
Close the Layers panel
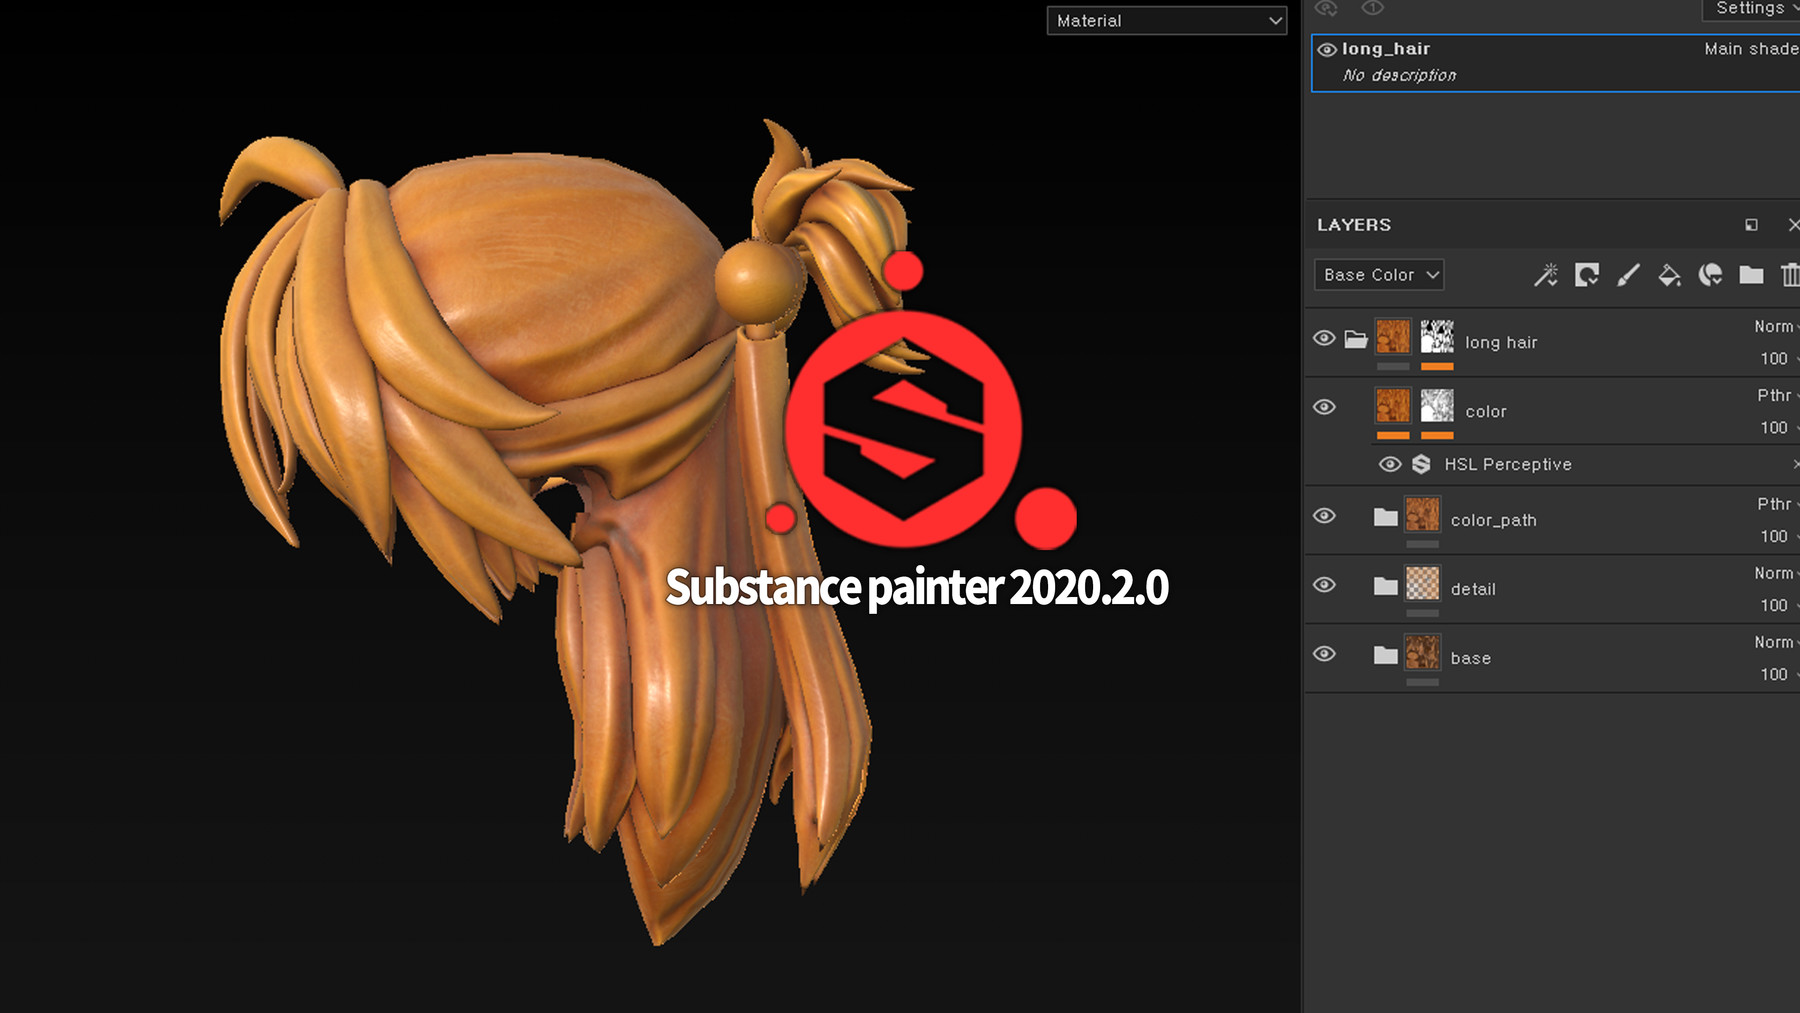coord(1793,225)
